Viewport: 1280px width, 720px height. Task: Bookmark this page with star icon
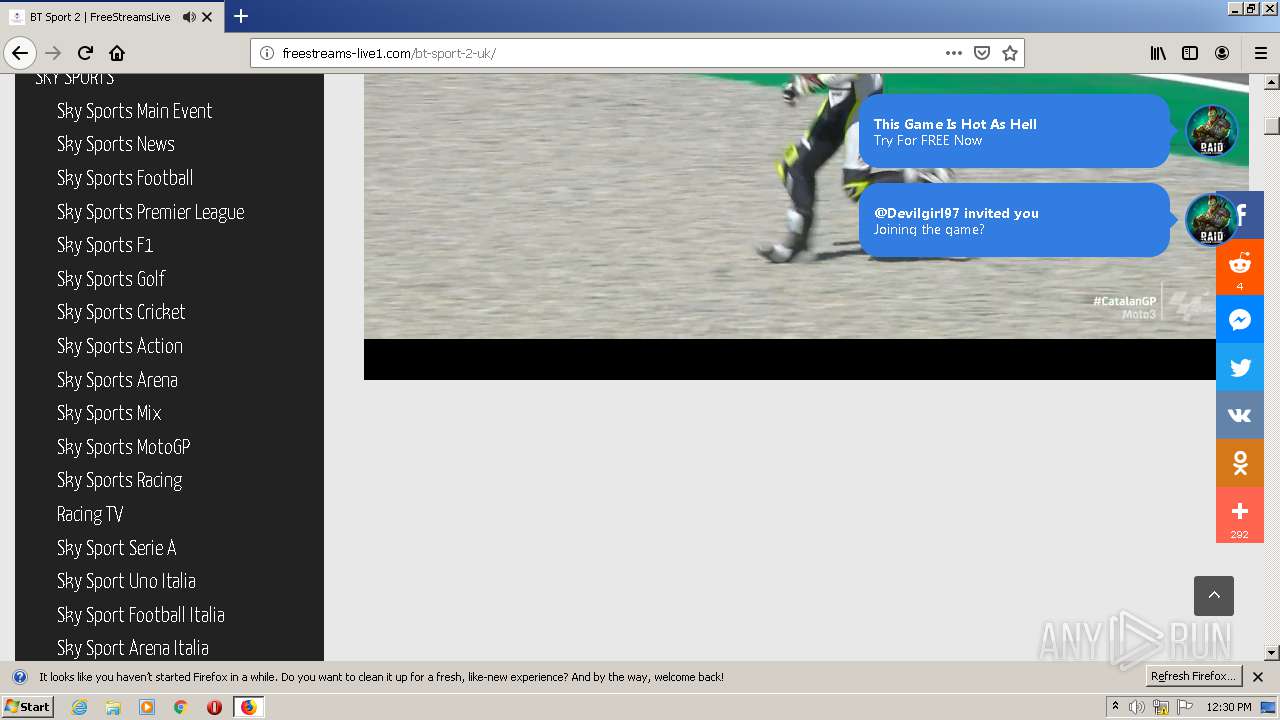click(x=1010, y=53)
